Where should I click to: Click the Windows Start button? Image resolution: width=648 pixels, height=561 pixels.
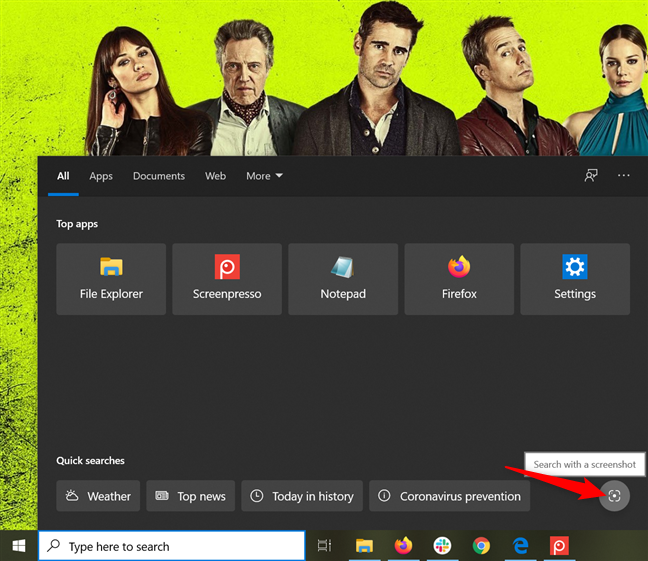pos(19,546)
